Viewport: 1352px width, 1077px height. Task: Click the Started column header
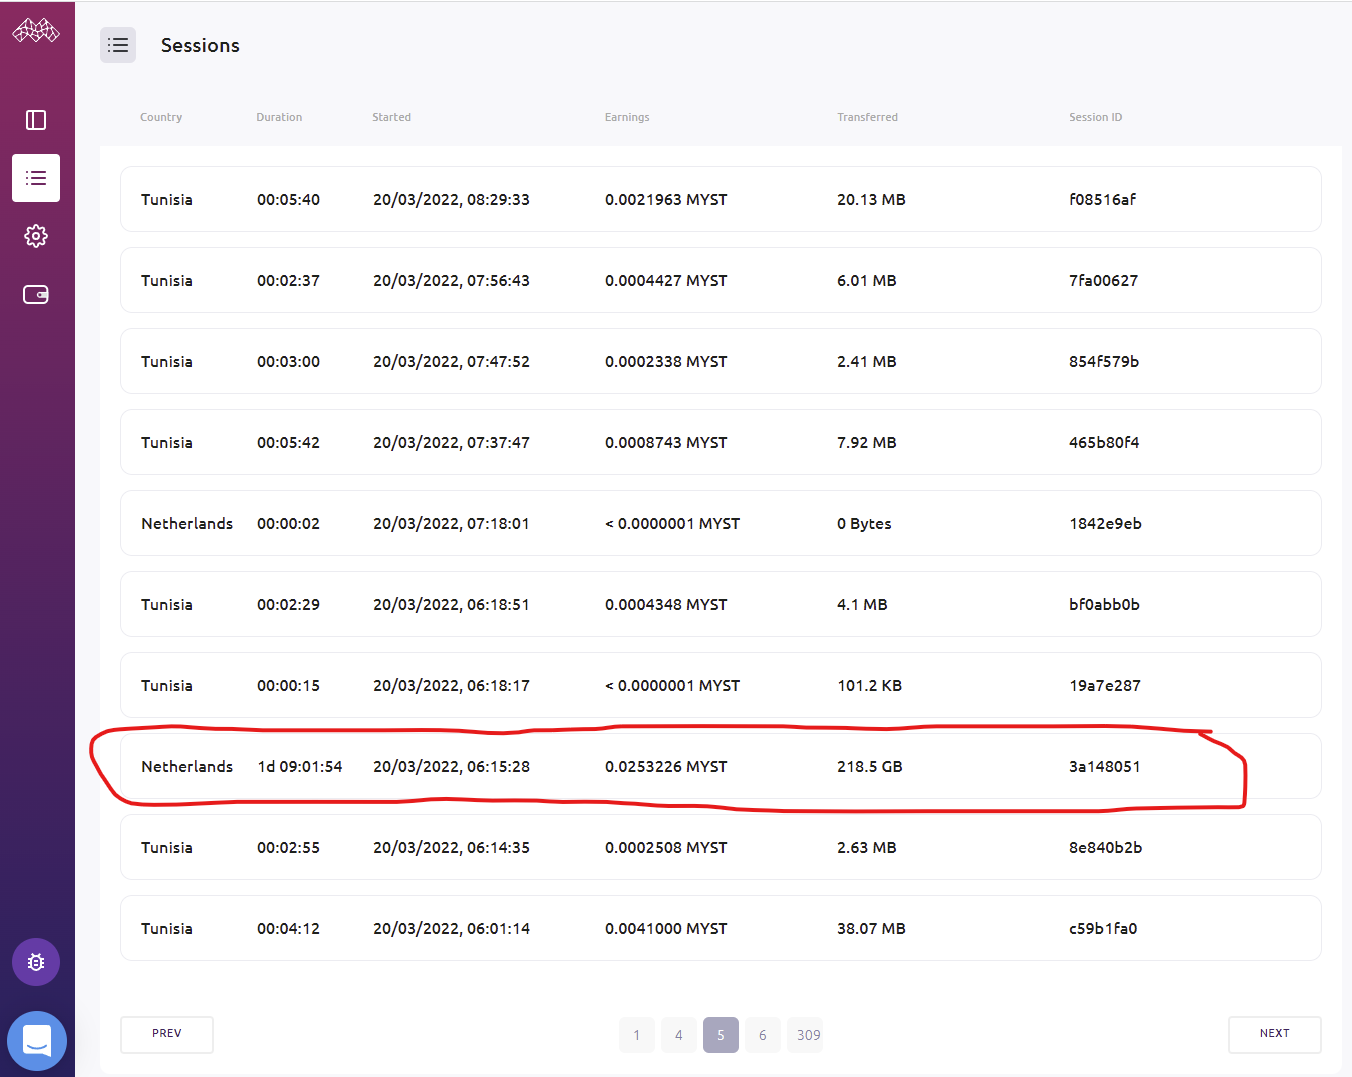[x=391, y=117]
